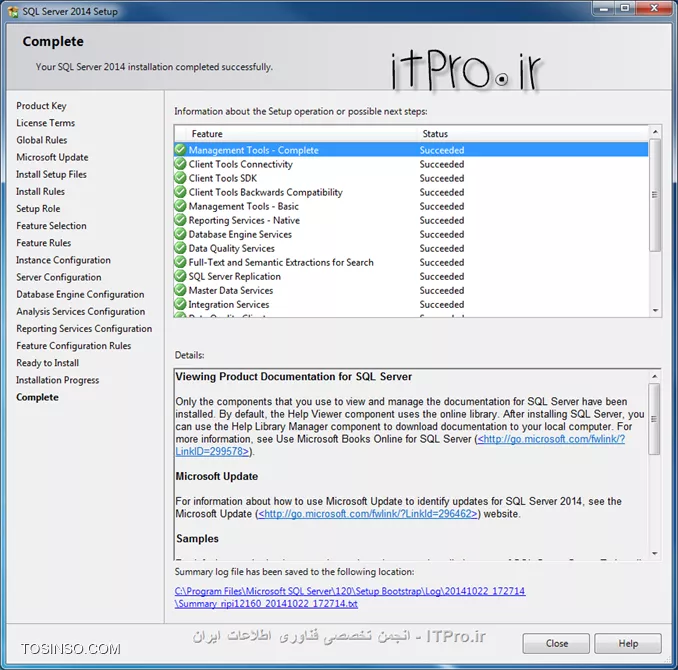Open the summary log file path link
The width and height of the screenshot is (678, 670).
point(350,597)
